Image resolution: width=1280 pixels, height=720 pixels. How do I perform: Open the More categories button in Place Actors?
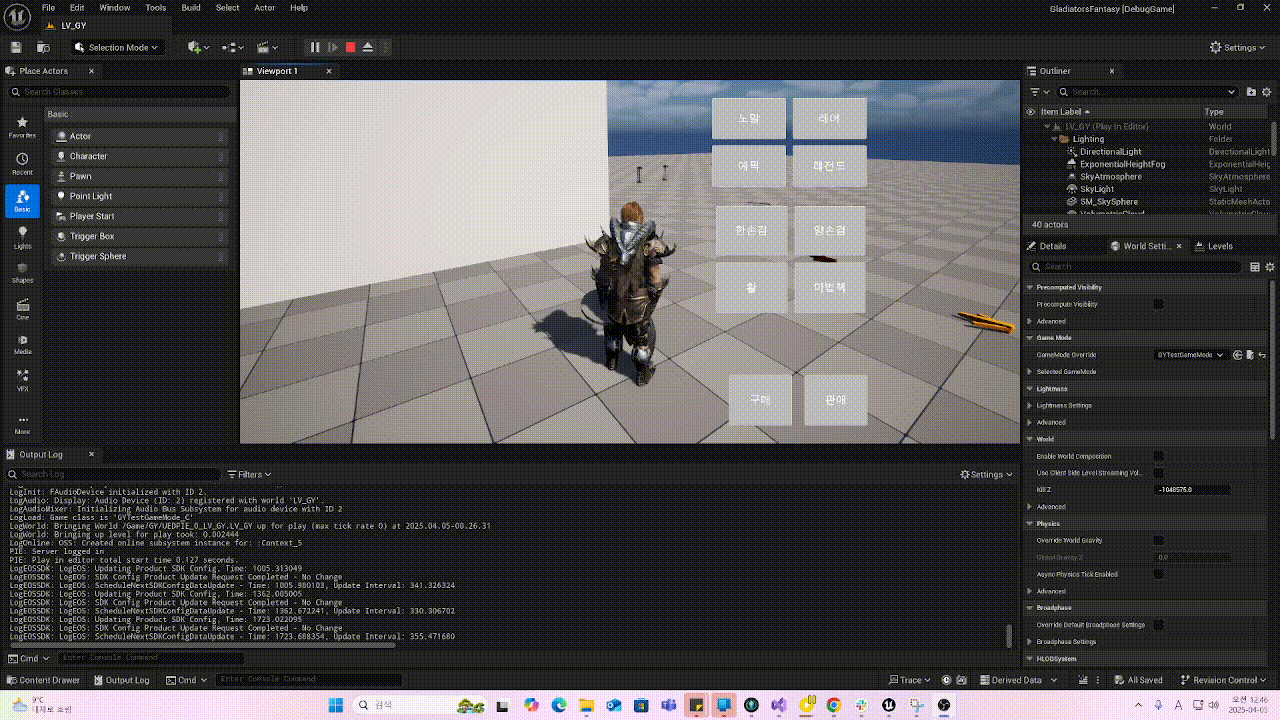pos(22,424)
